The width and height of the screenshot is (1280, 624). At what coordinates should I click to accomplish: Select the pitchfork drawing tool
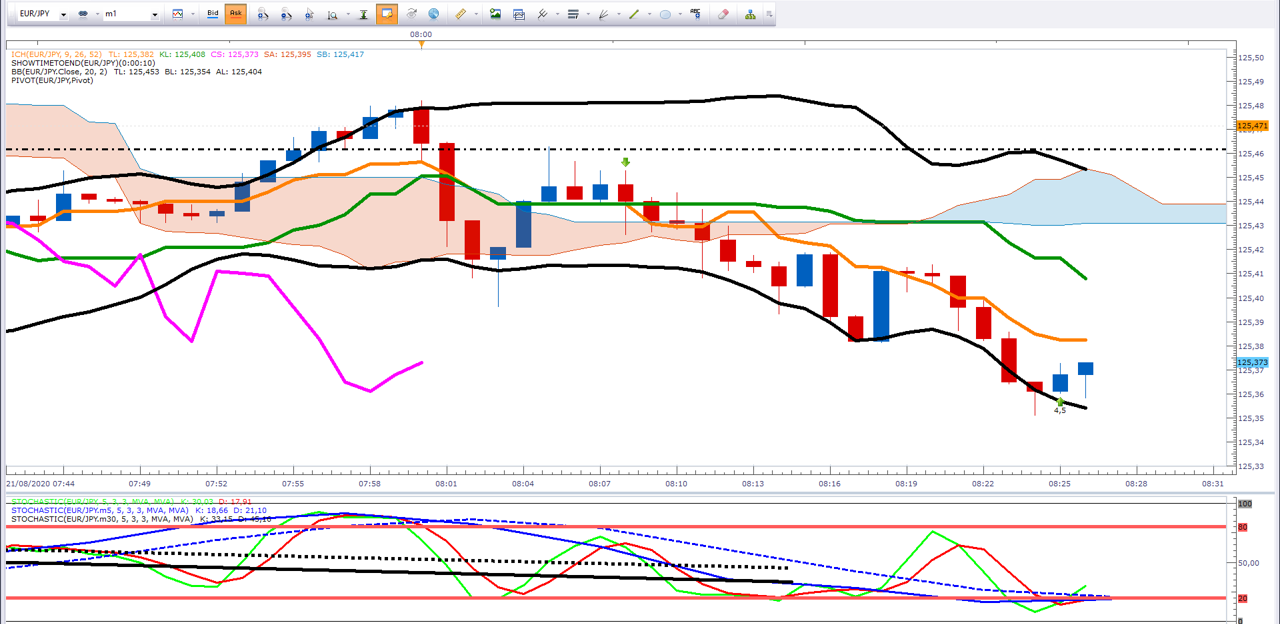pos(542,14)
